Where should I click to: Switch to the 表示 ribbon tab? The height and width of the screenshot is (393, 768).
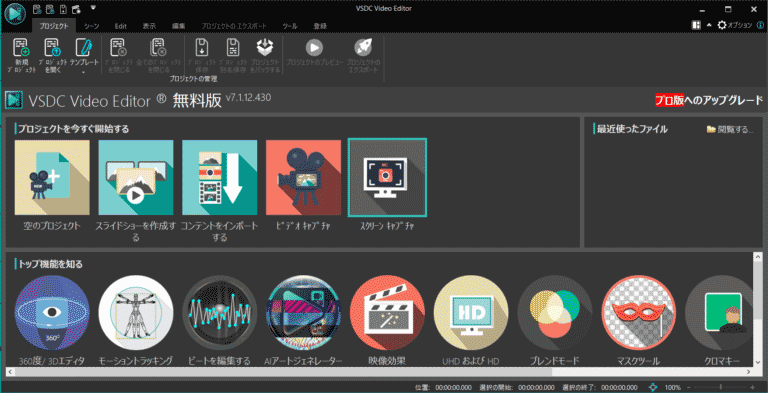point(149,25)
